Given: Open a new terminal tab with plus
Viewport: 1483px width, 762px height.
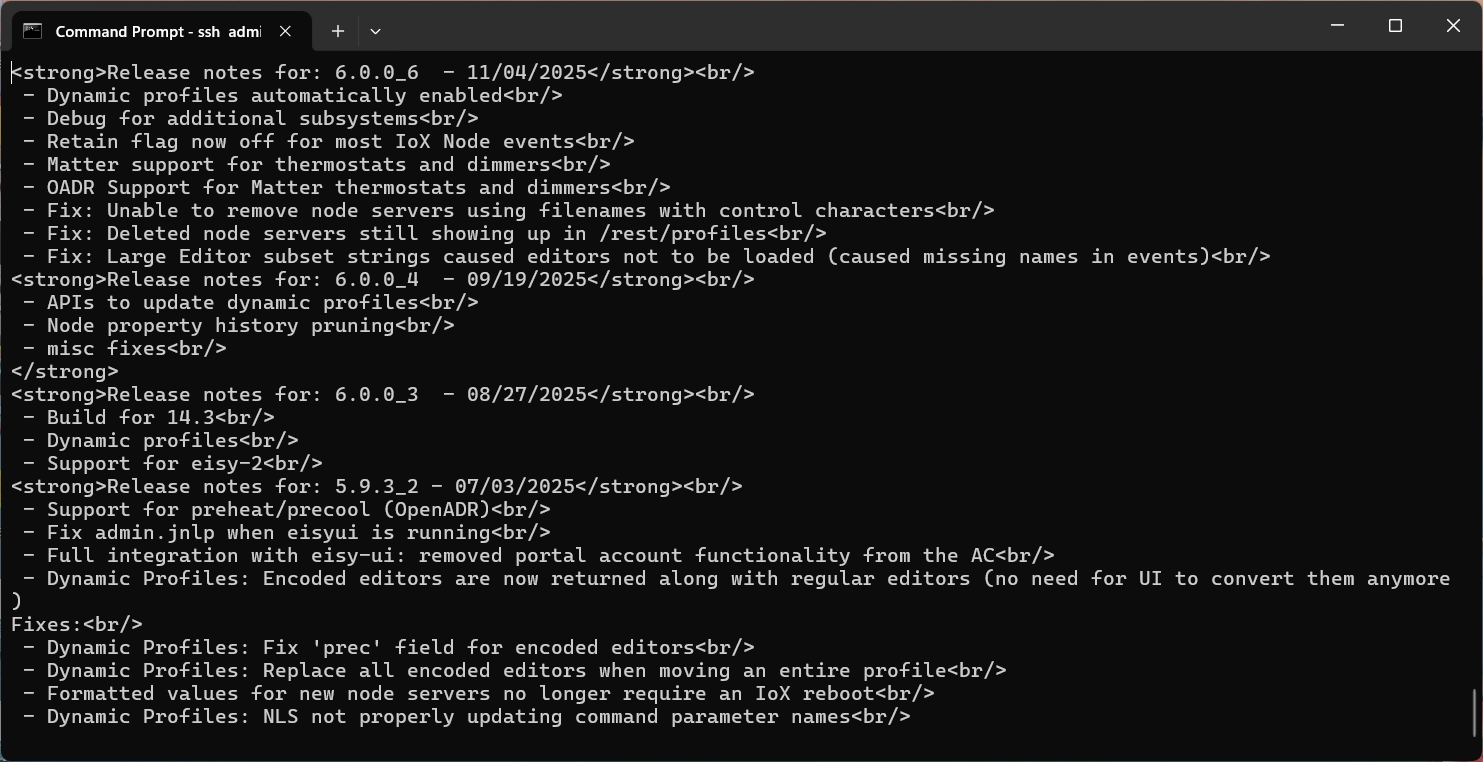Looking at the screenshot, I should point(338,31).
